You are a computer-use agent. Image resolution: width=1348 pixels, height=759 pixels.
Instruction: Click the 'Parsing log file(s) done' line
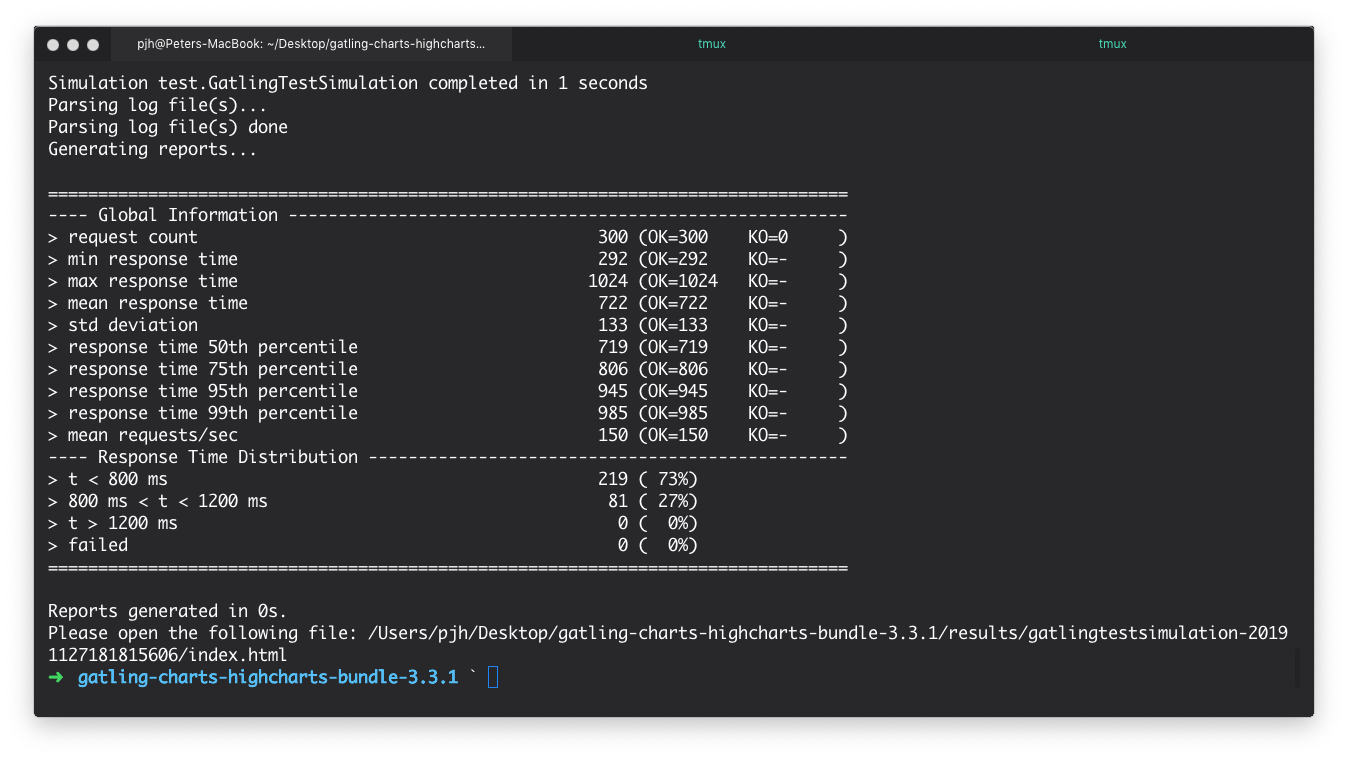pos(168,127)
